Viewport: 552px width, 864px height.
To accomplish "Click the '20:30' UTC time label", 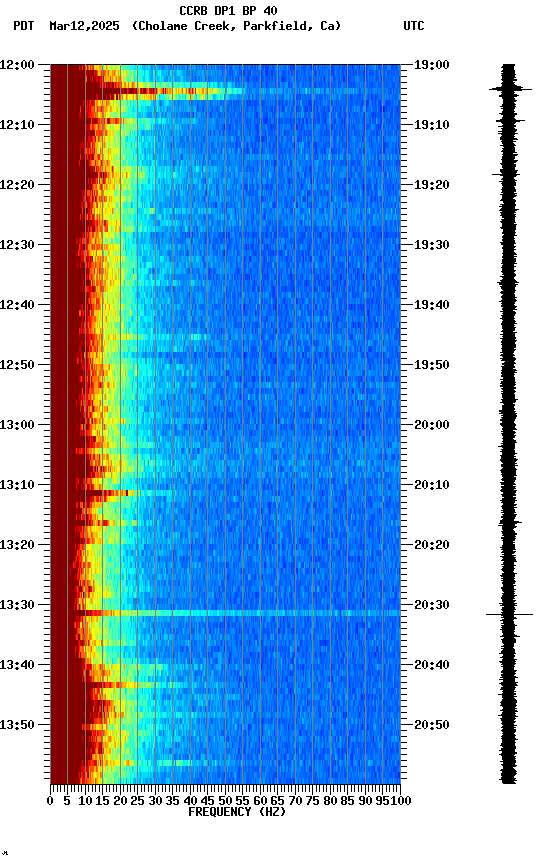I will 432,605.
